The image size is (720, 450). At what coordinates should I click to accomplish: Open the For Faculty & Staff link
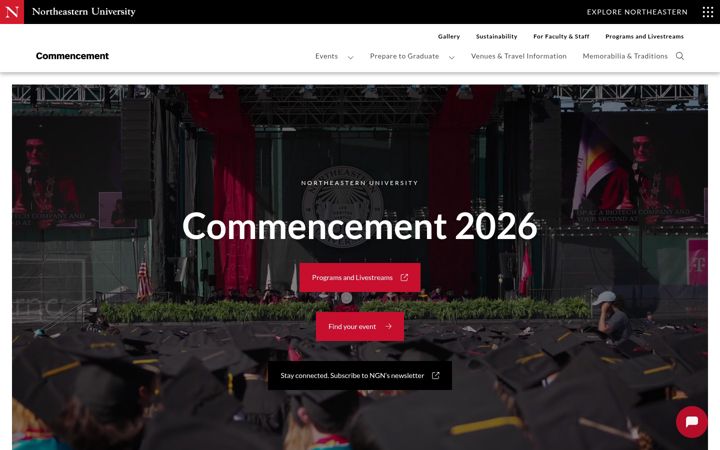(x=561, y=36)
